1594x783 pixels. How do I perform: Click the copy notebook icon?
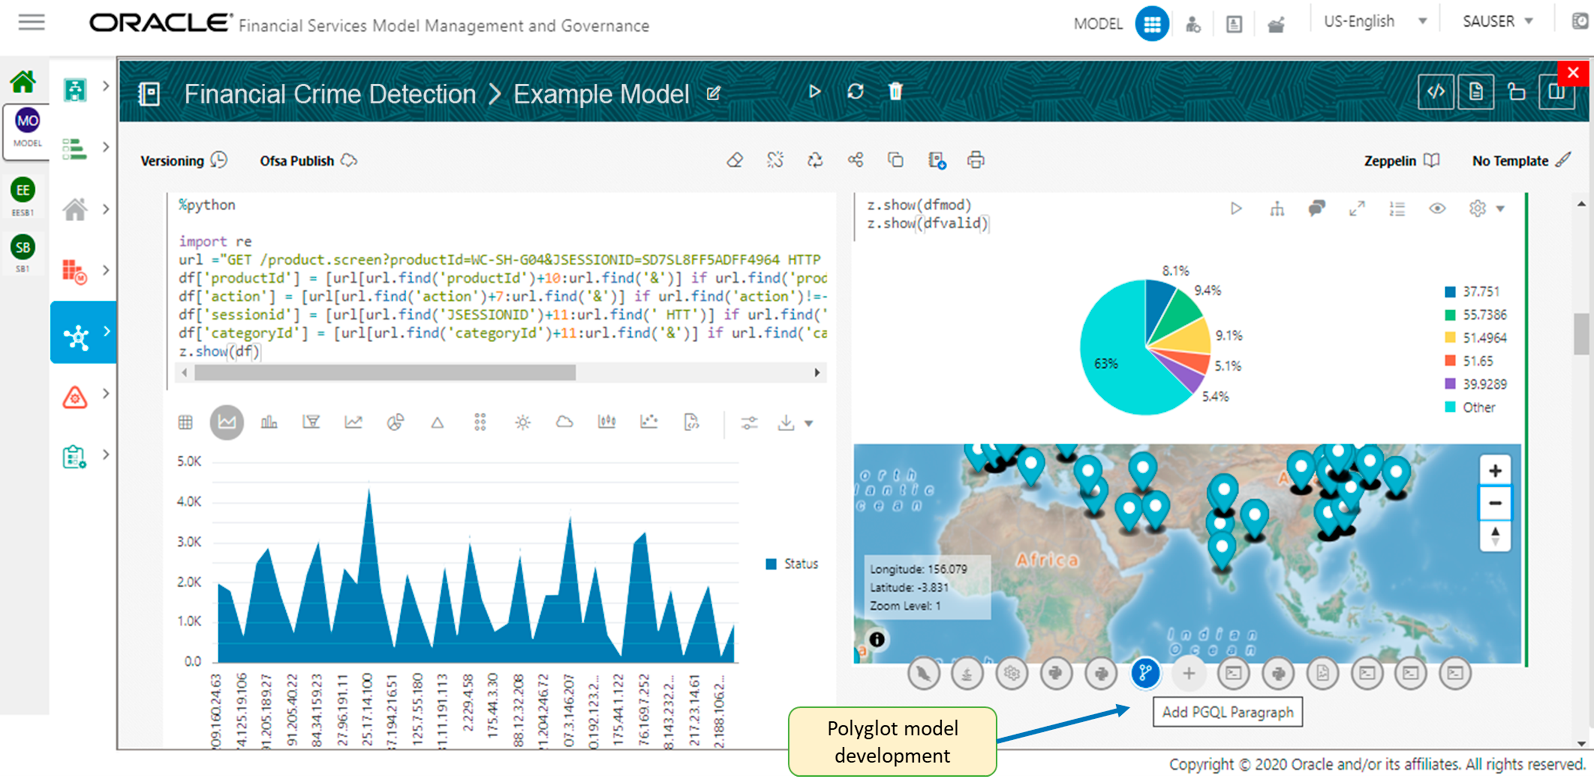tap(895, 160)
